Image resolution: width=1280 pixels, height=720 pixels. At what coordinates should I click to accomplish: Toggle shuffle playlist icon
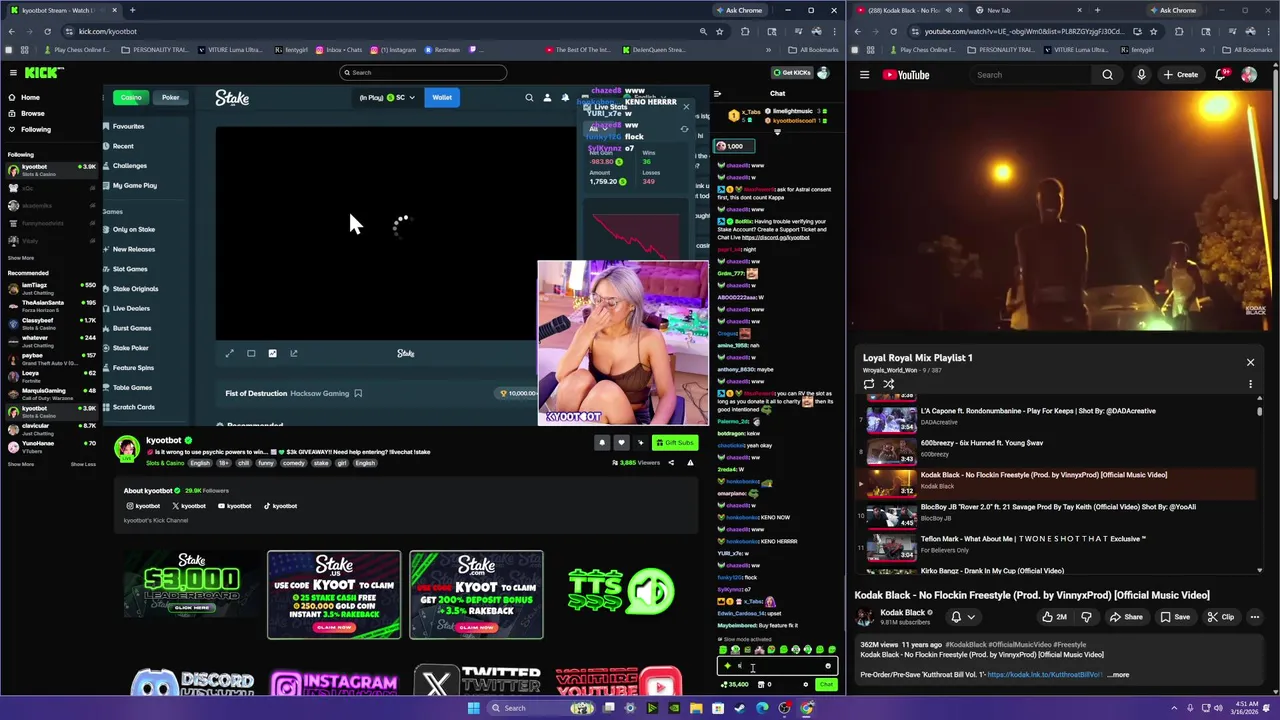click(x=888, y=384)
